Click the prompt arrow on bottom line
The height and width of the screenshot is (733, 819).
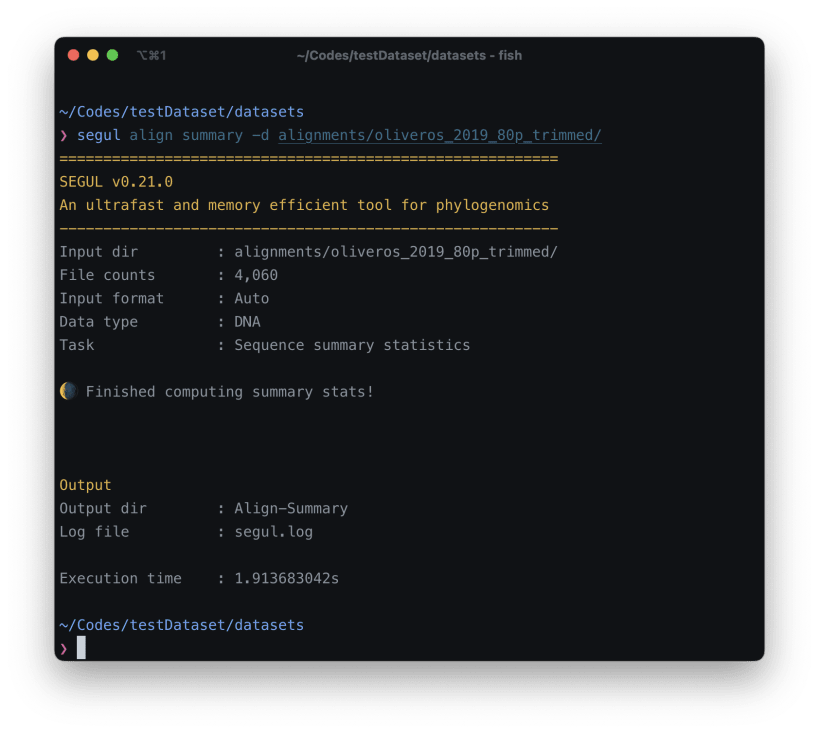(64, 649)
